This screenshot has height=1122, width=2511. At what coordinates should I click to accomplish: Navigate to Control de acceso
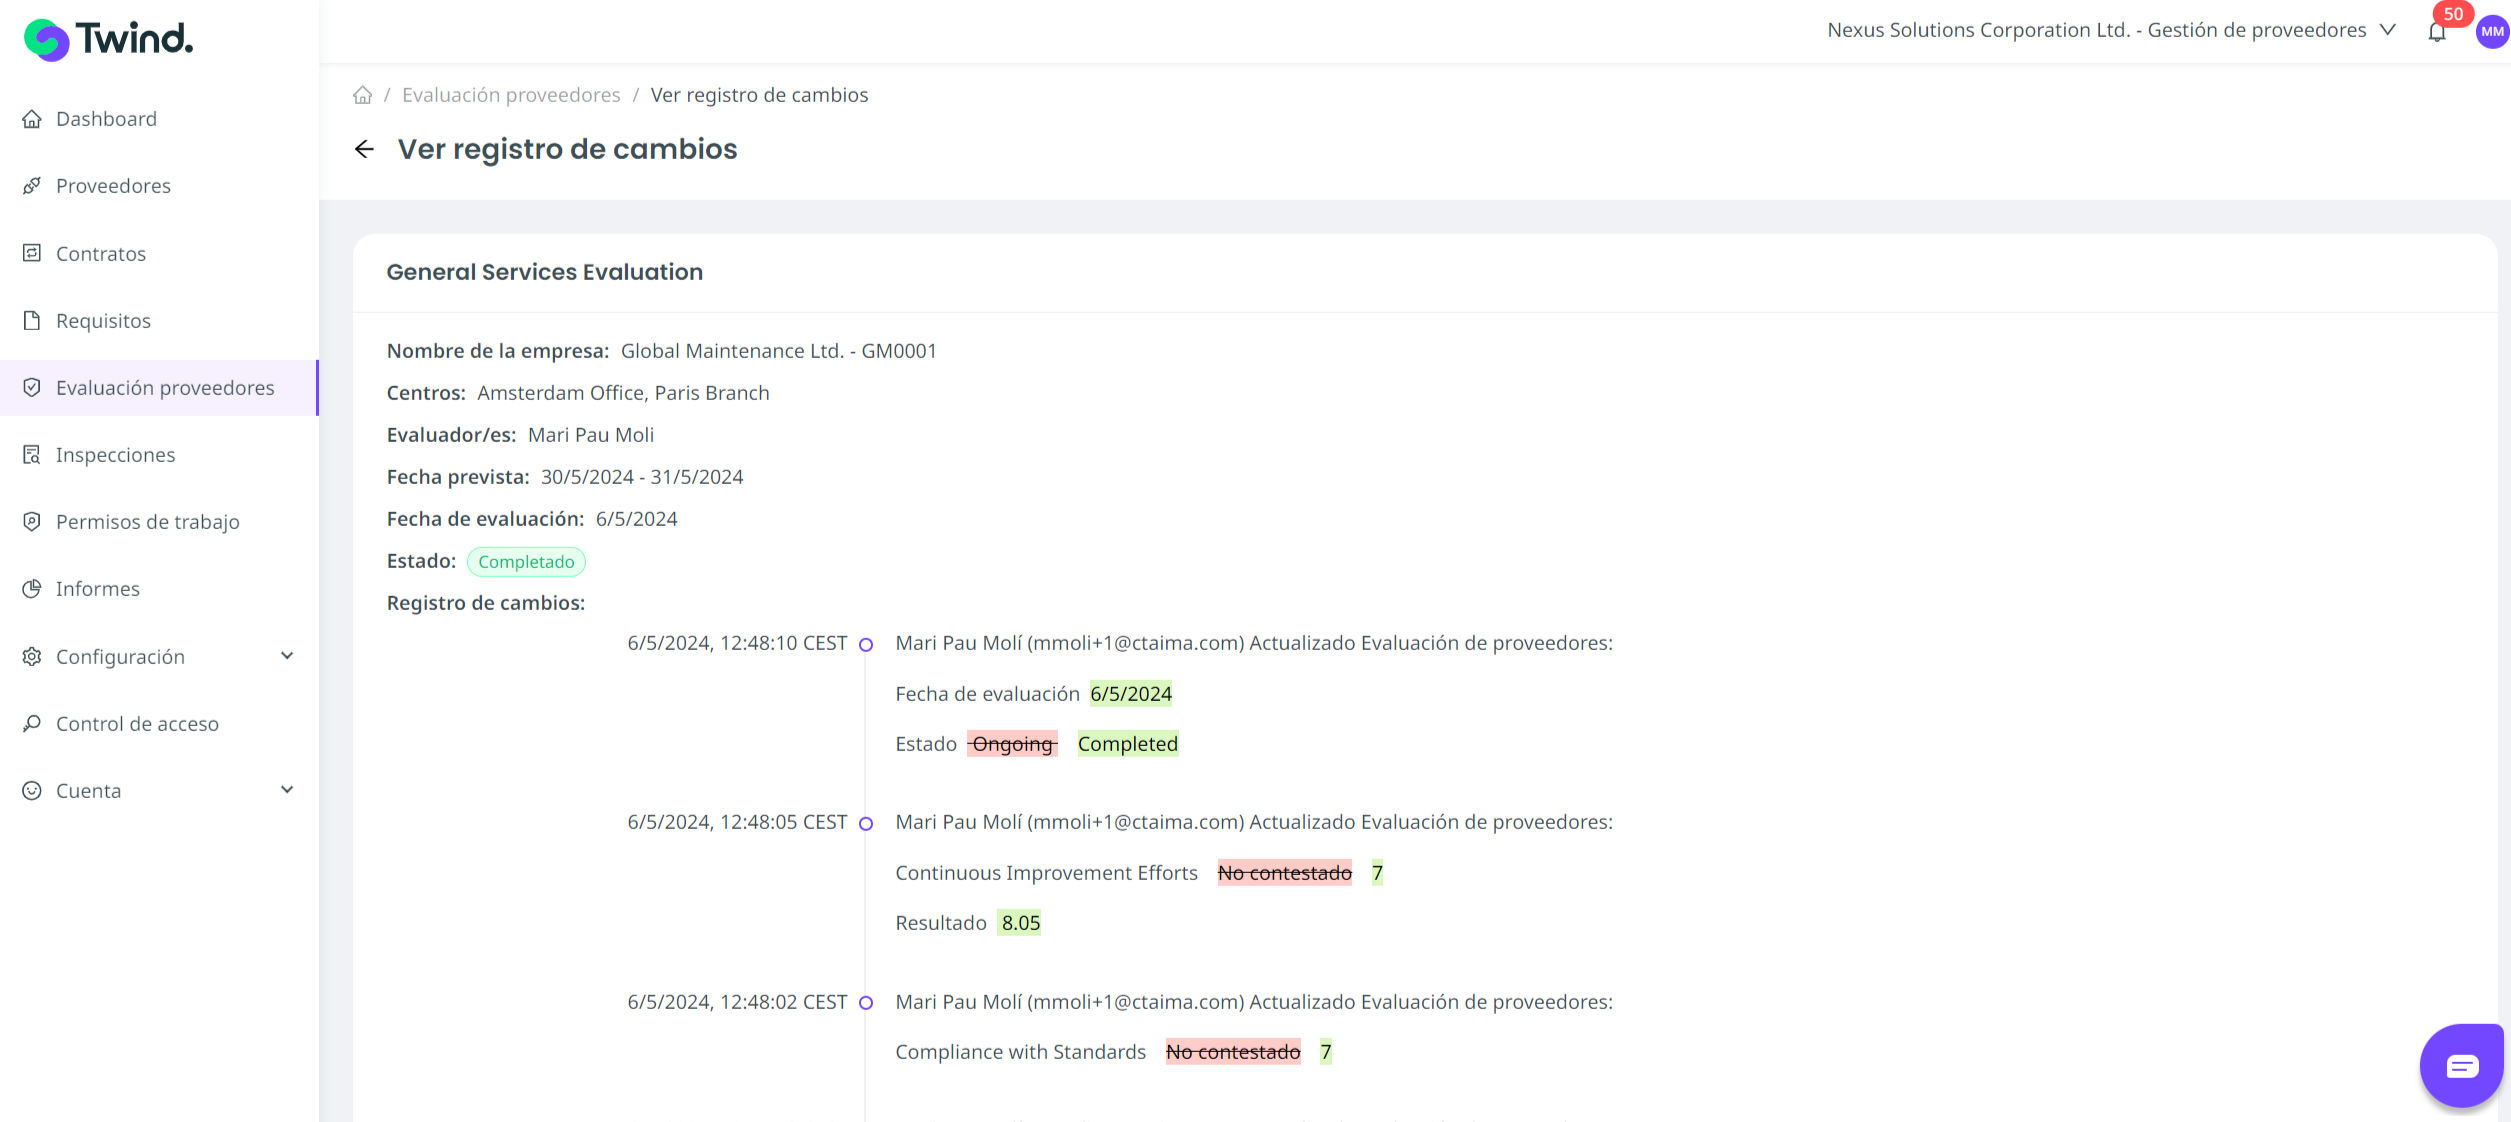click(x=137, y=724)
